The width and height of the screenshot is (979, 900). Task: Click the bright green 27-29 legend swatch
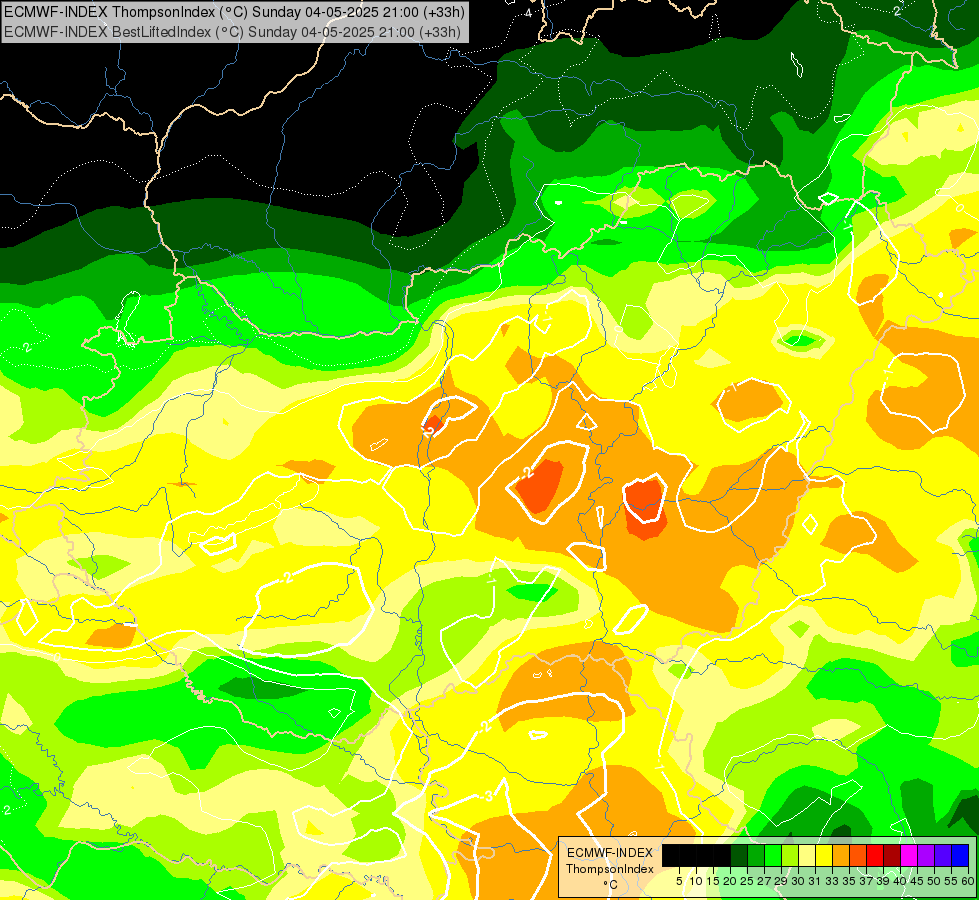coord(773,855)
